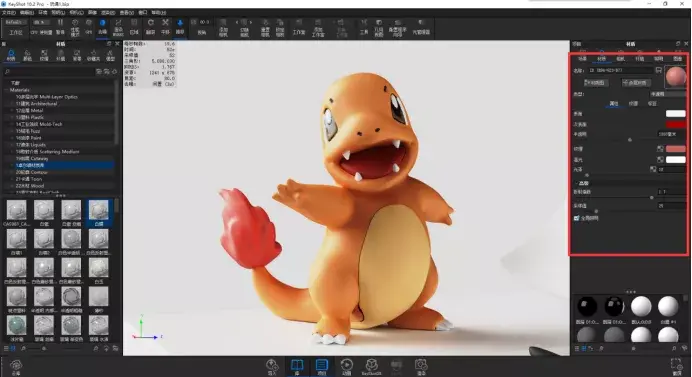Screen dimensions: 692x377
Task: Expand the Mold-Tech folder arrow
Action: click(x=12, y=124)
